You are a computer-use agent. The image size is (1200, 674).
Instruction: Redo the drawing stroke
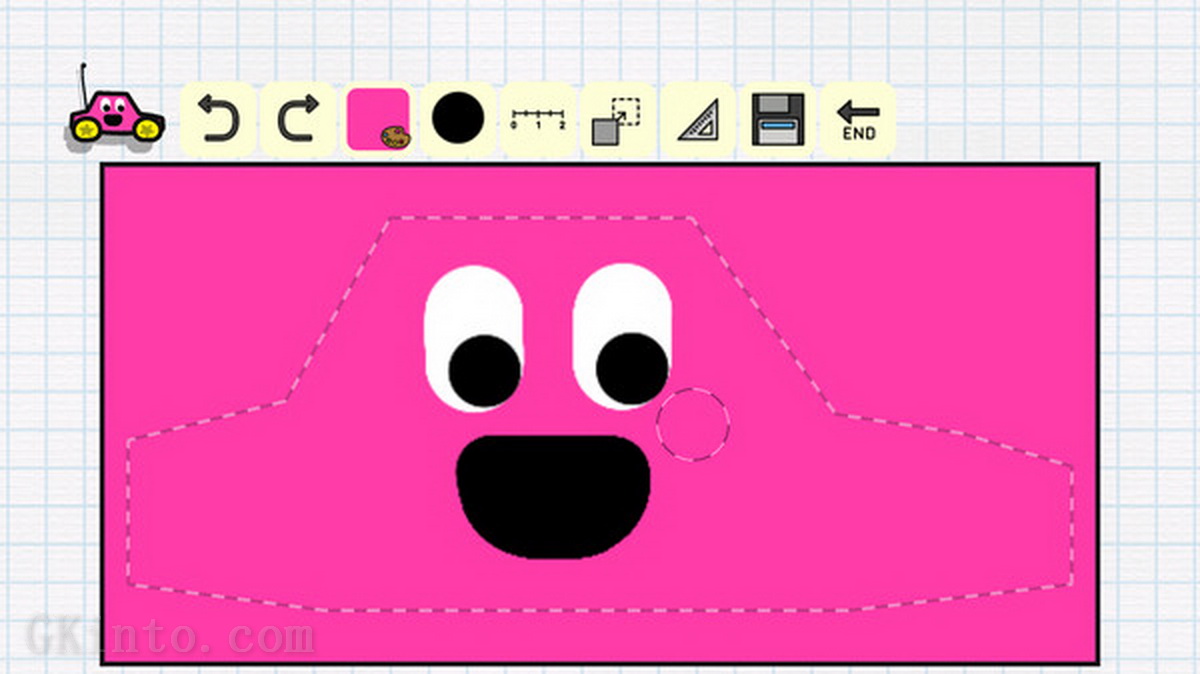(x=298, y=119)
